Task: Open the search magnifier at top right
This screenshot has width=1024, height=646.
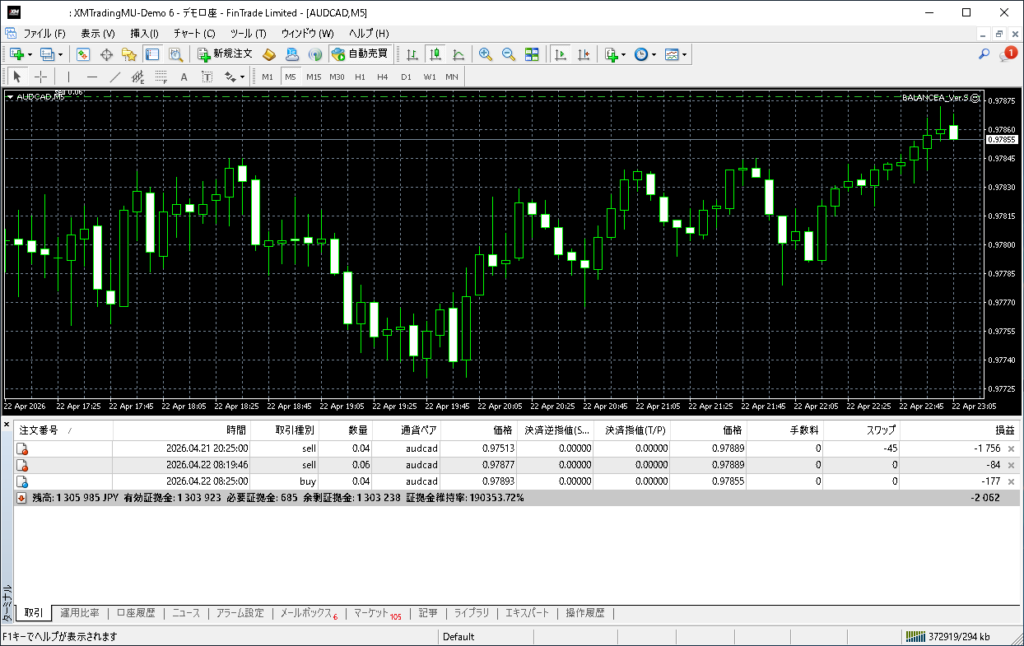Action: point(984,54)
